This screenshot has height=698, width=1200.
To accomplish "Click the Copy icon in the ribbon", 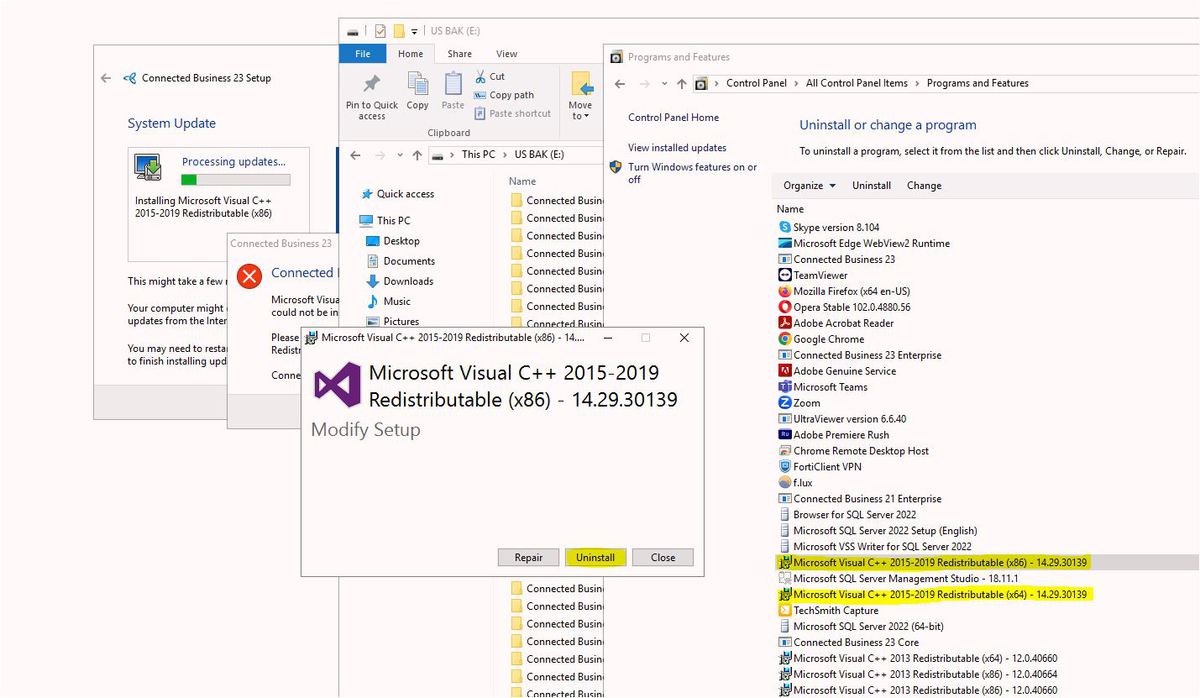I will (417, 86).
